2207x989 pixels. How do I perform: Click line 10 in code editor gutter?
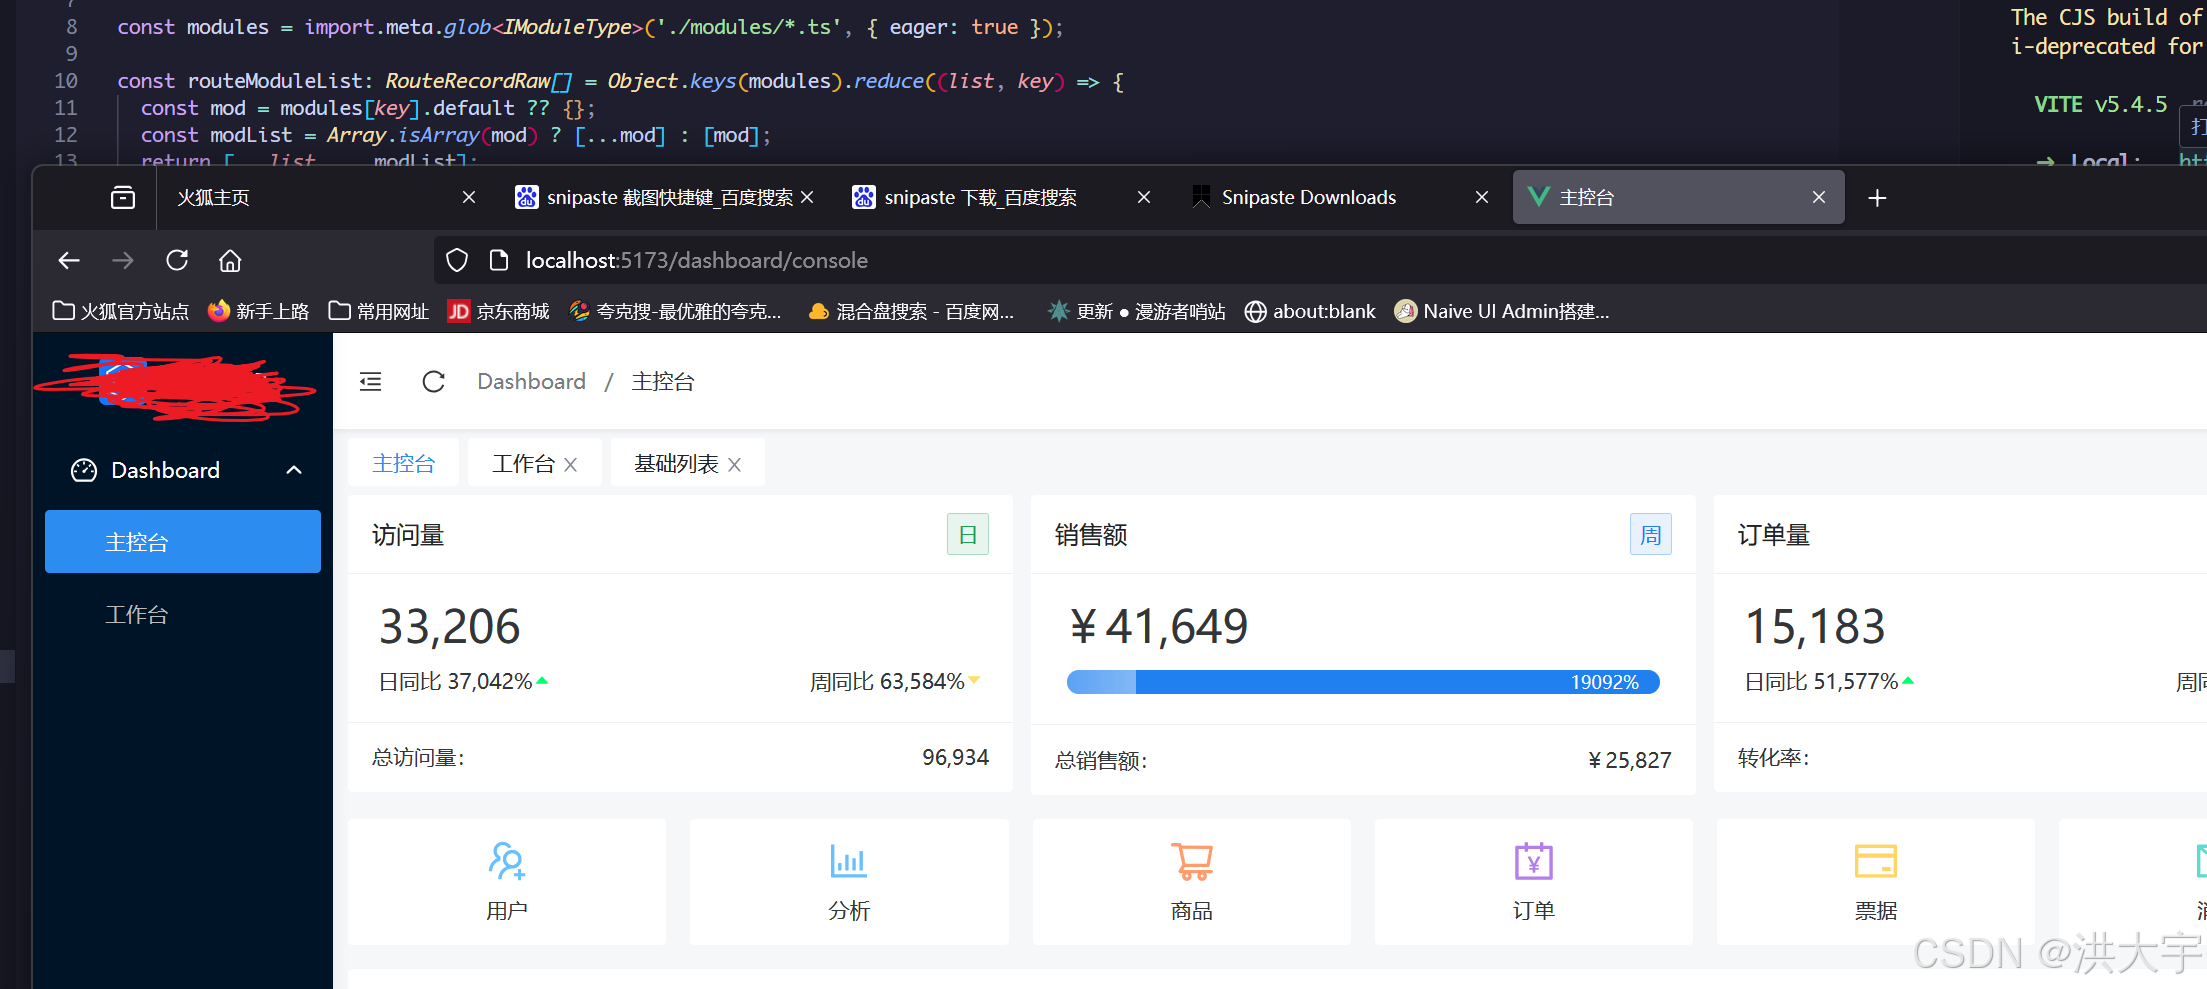click(66, 80)
